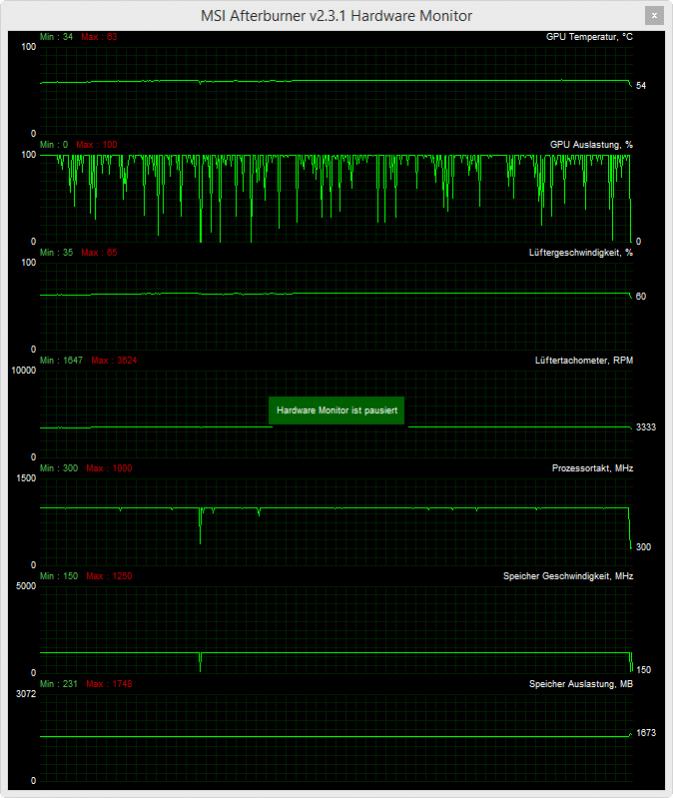
Task: Click the 'Lüftergeschwindigkeit, %' graph label
Action: (581, 252)
